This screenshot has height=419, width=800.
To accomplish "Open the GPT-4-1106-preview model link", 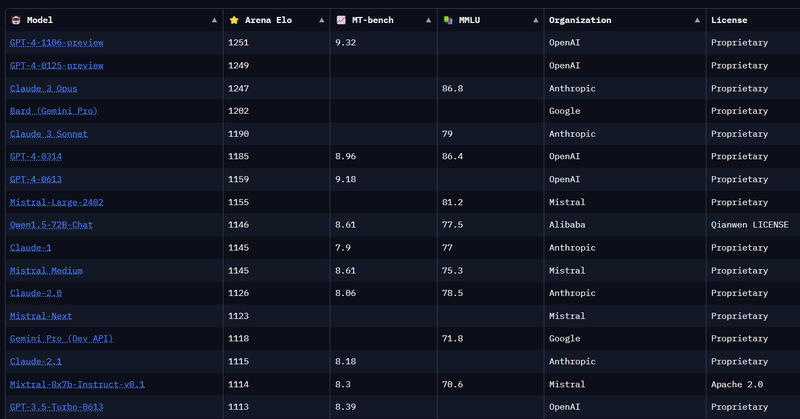I will pos(57,43).
